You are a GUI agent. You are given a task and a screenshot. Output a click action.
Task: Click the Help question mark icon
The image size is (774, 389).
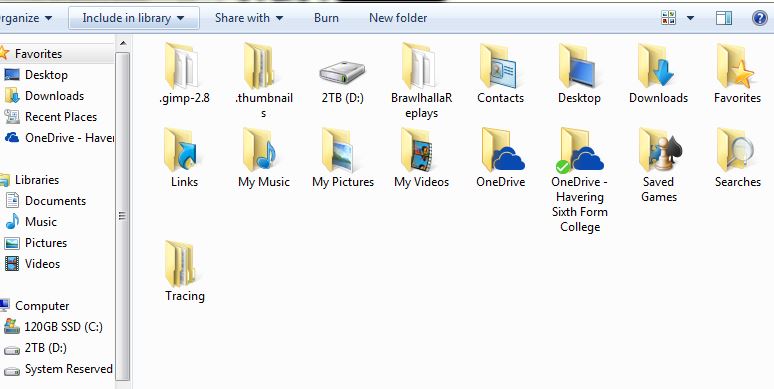point(760,18)
